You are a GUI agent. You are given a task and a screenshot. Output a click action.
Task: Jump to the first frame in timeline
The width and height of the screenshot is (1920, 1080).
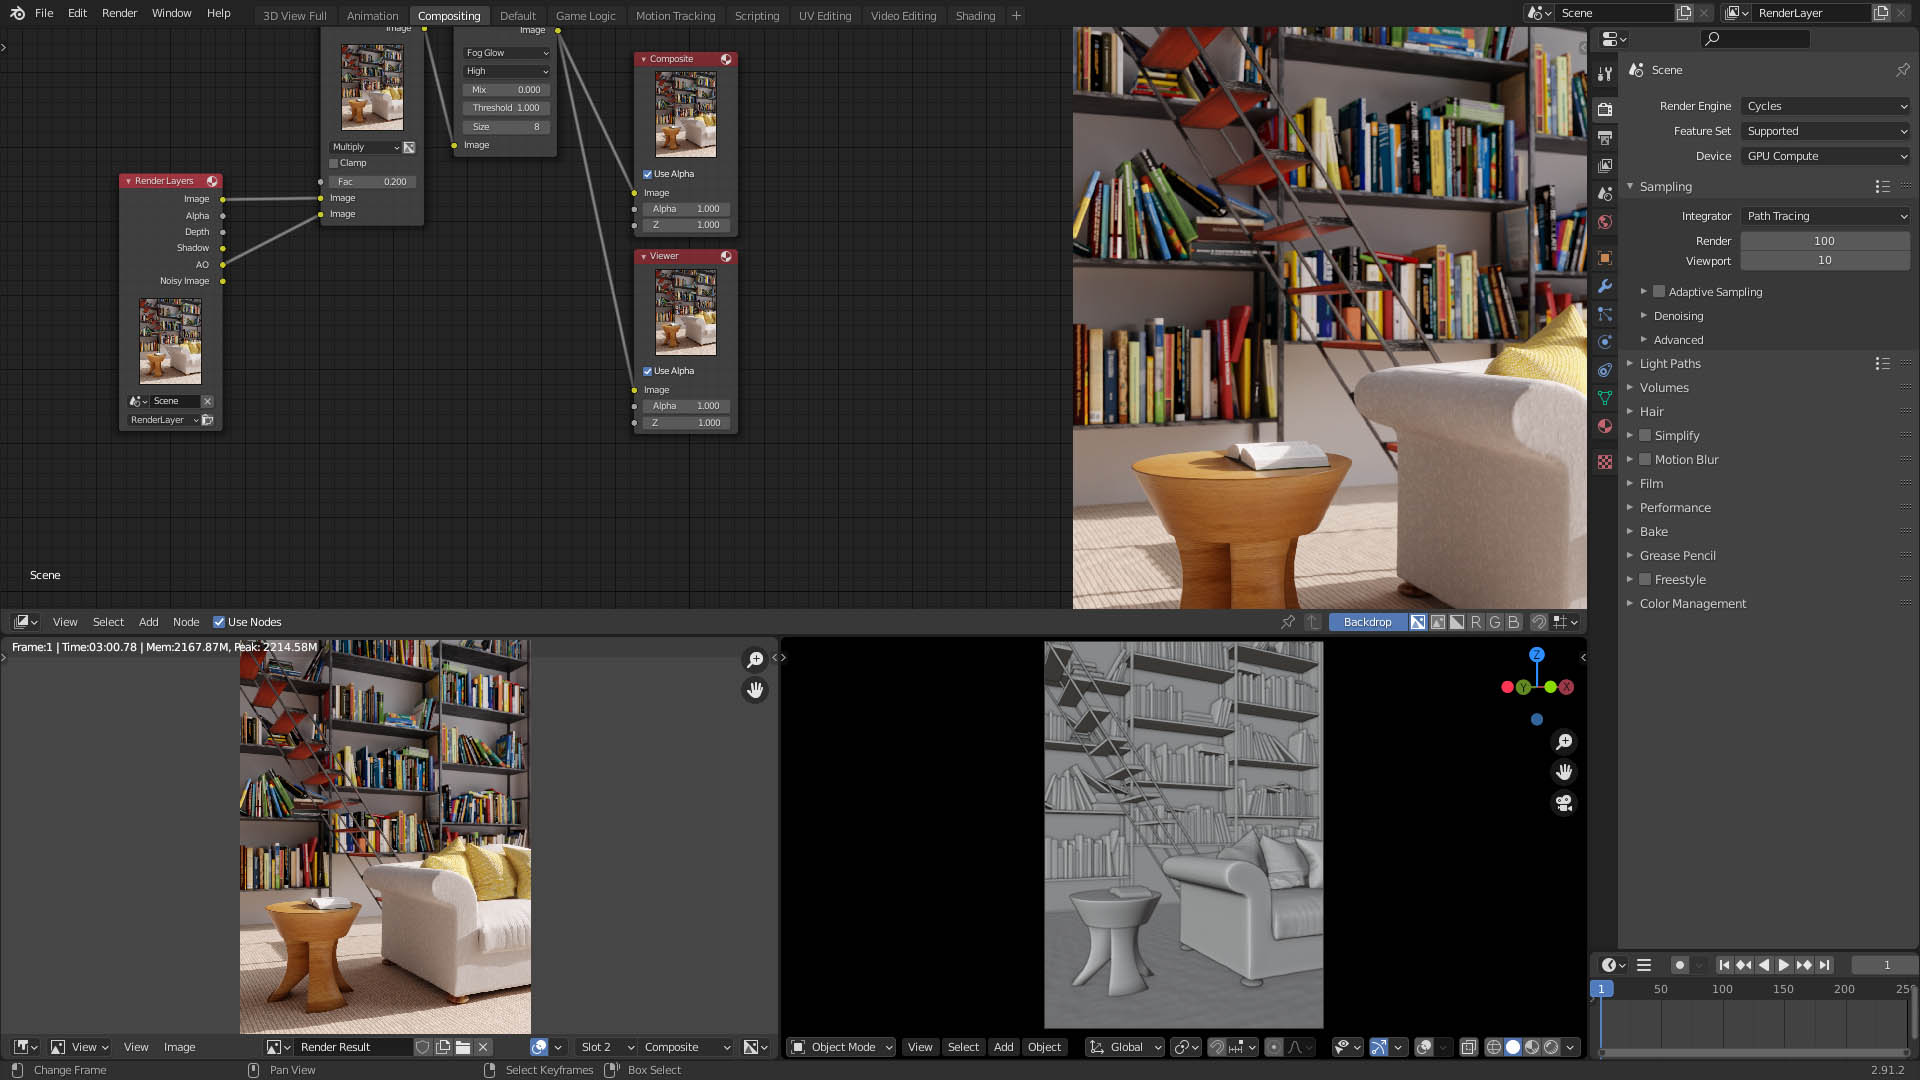(1724, 965)
